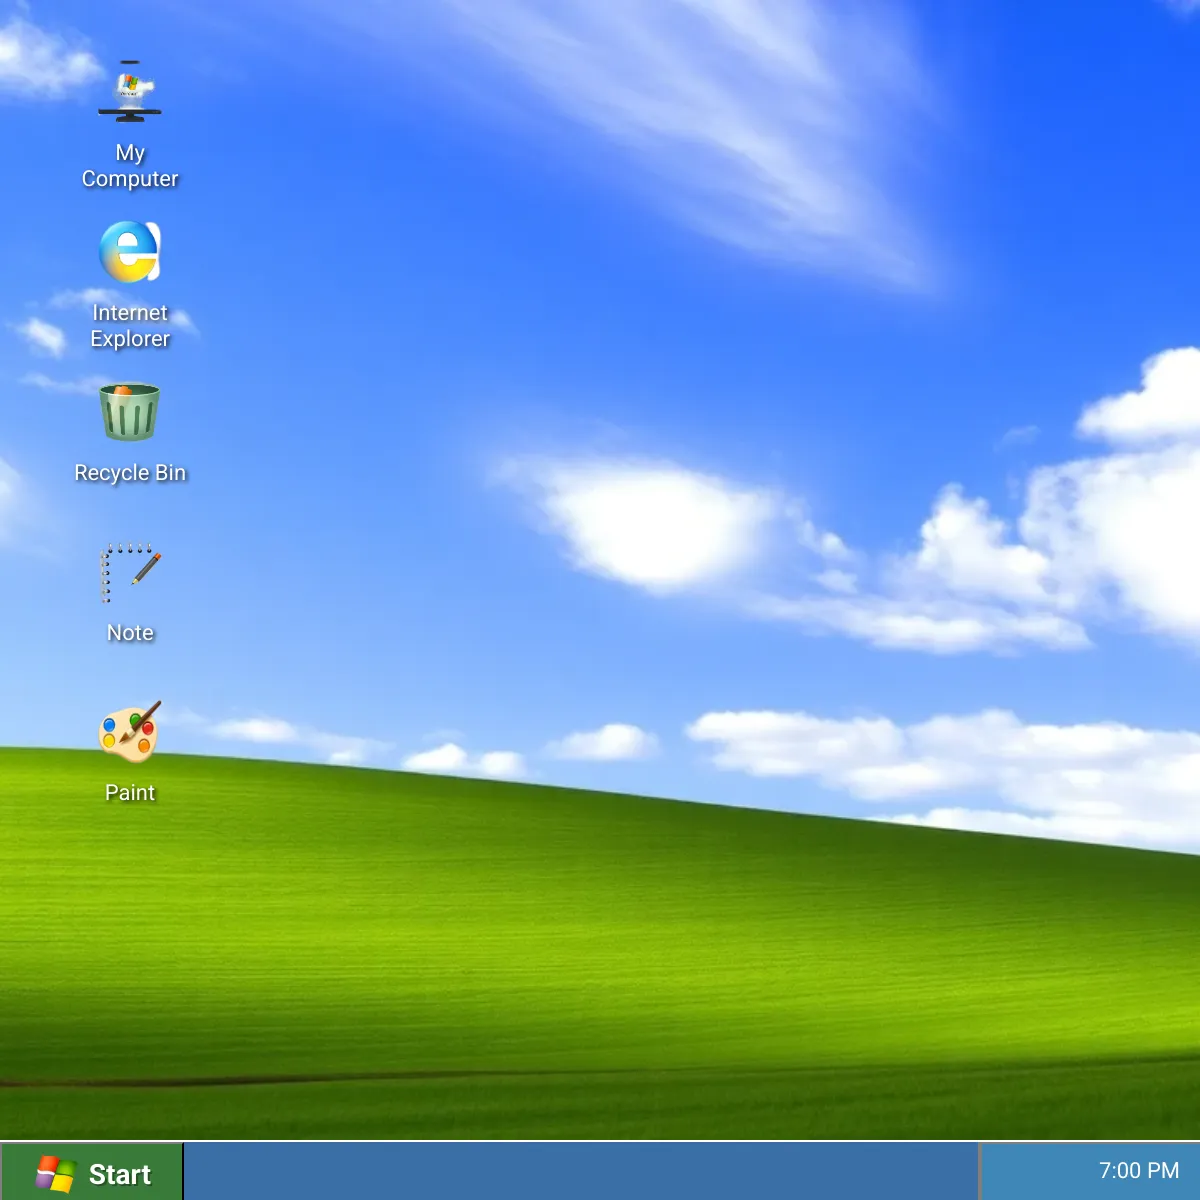Select the Paint palette icon
This screenshot has width=1200, height=1200.
[x=130, y=732]
